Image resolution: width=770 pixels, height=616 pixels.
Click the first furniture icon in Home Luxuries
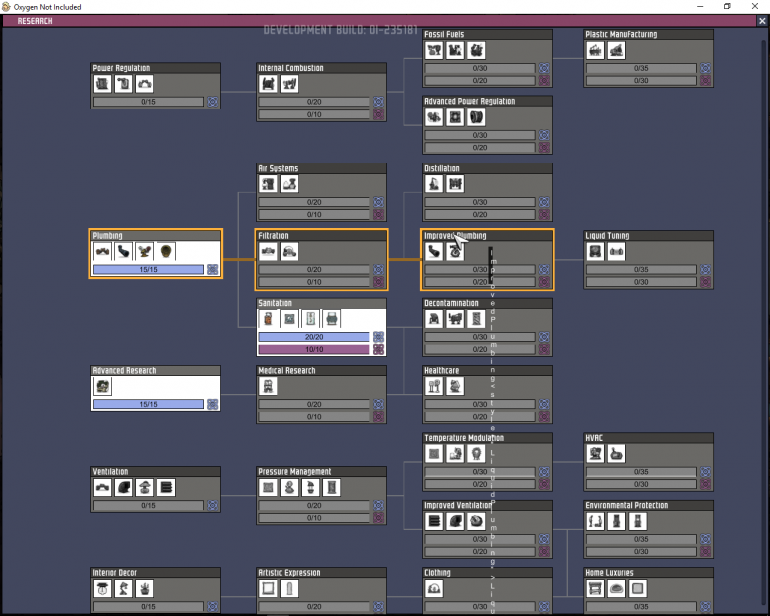click(595, 588)
